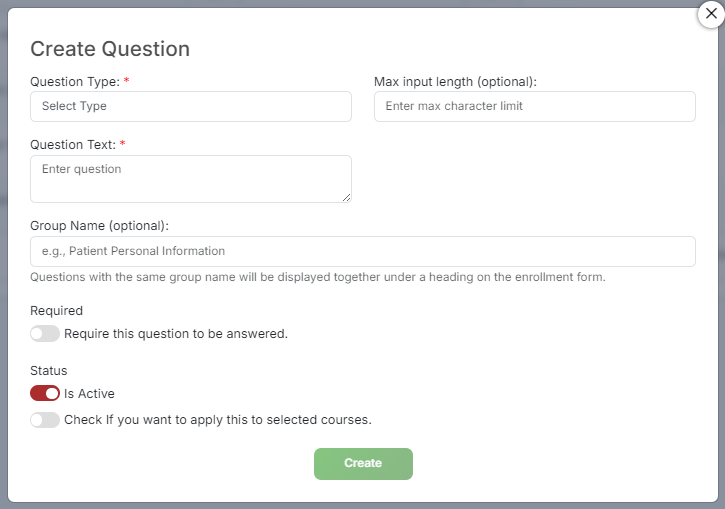Screen dimensions: 725x509
Task: Click the green Create button
Action: point(363,463)
